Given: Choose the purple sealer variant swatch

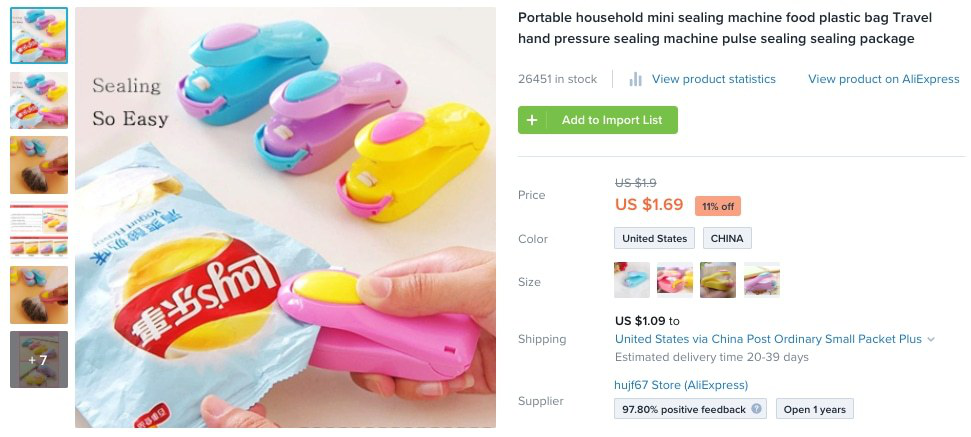Looking at the screenshot, I should coord(762,280).
